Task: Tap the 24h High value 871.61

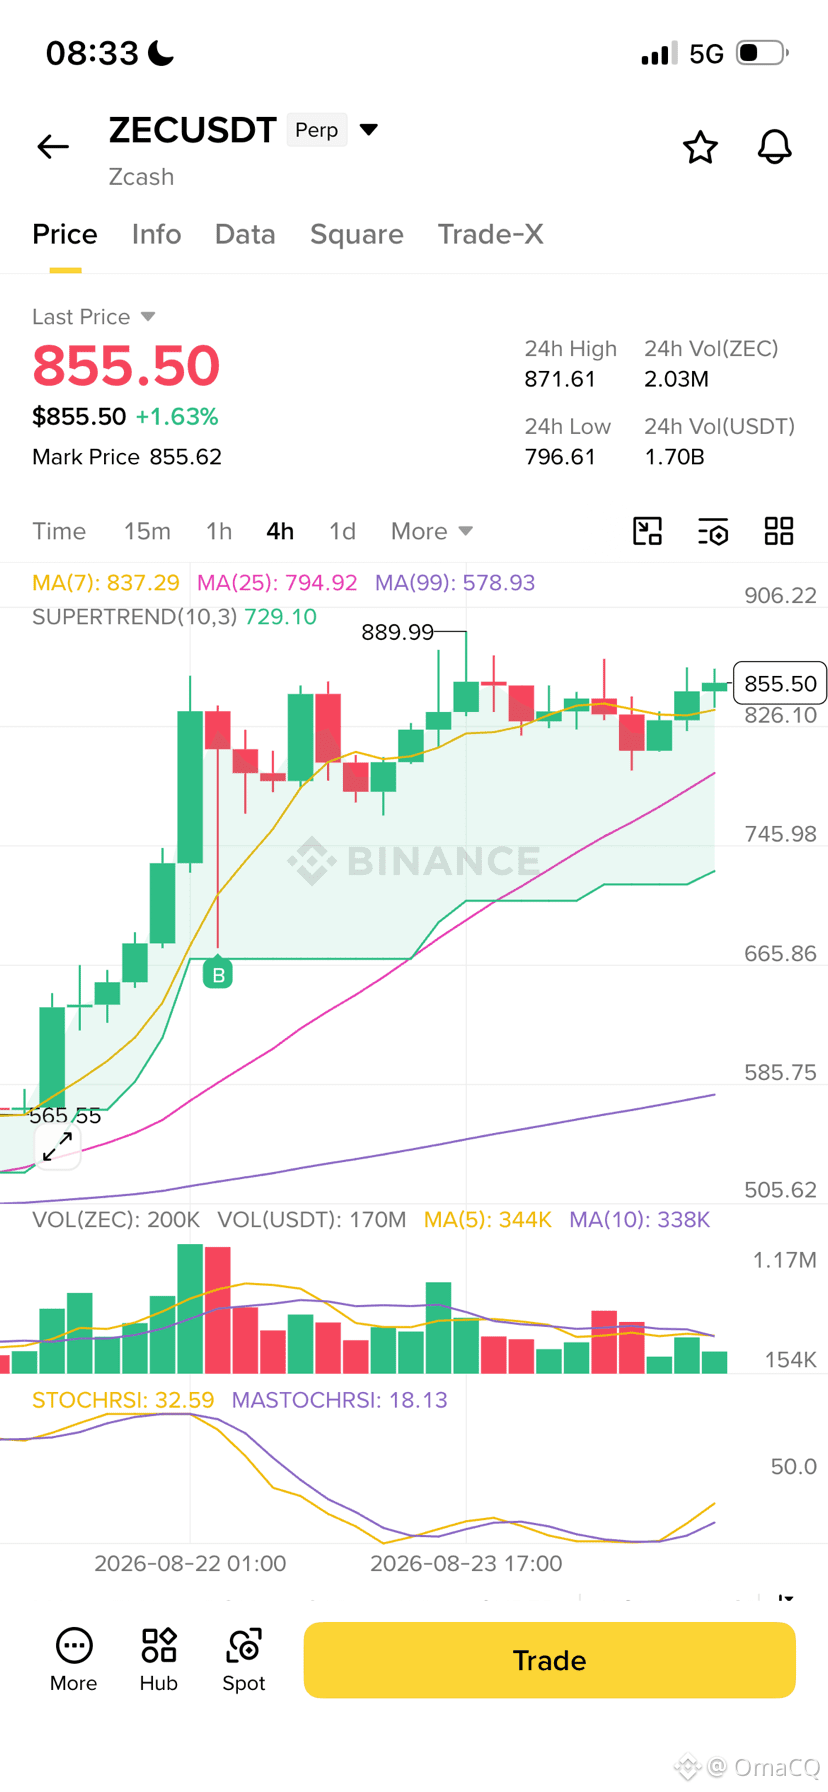Action: tap(560, 379)
